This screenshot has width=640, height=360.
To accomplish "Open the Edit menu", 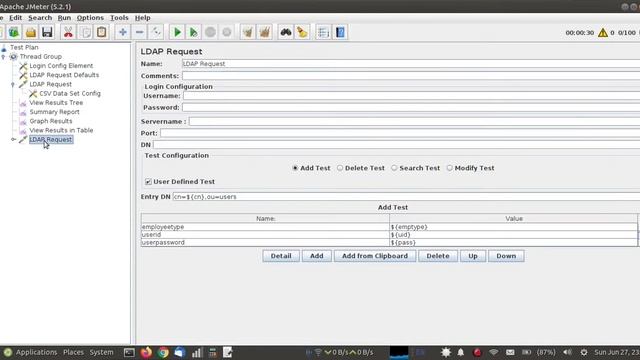I will pyautogui.click(x=16, y=18).
